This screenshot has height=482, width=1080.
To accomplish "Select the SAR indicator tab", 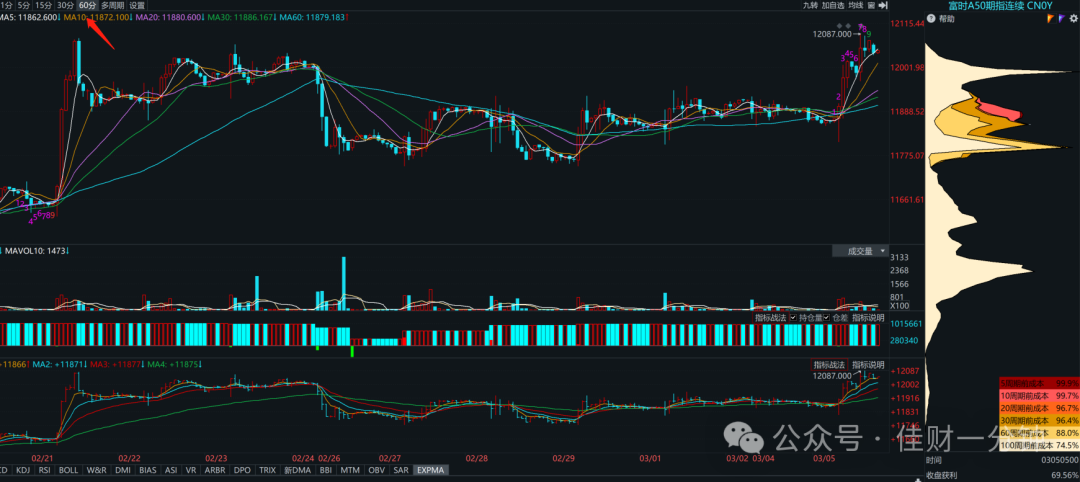I will coord(400,470).
